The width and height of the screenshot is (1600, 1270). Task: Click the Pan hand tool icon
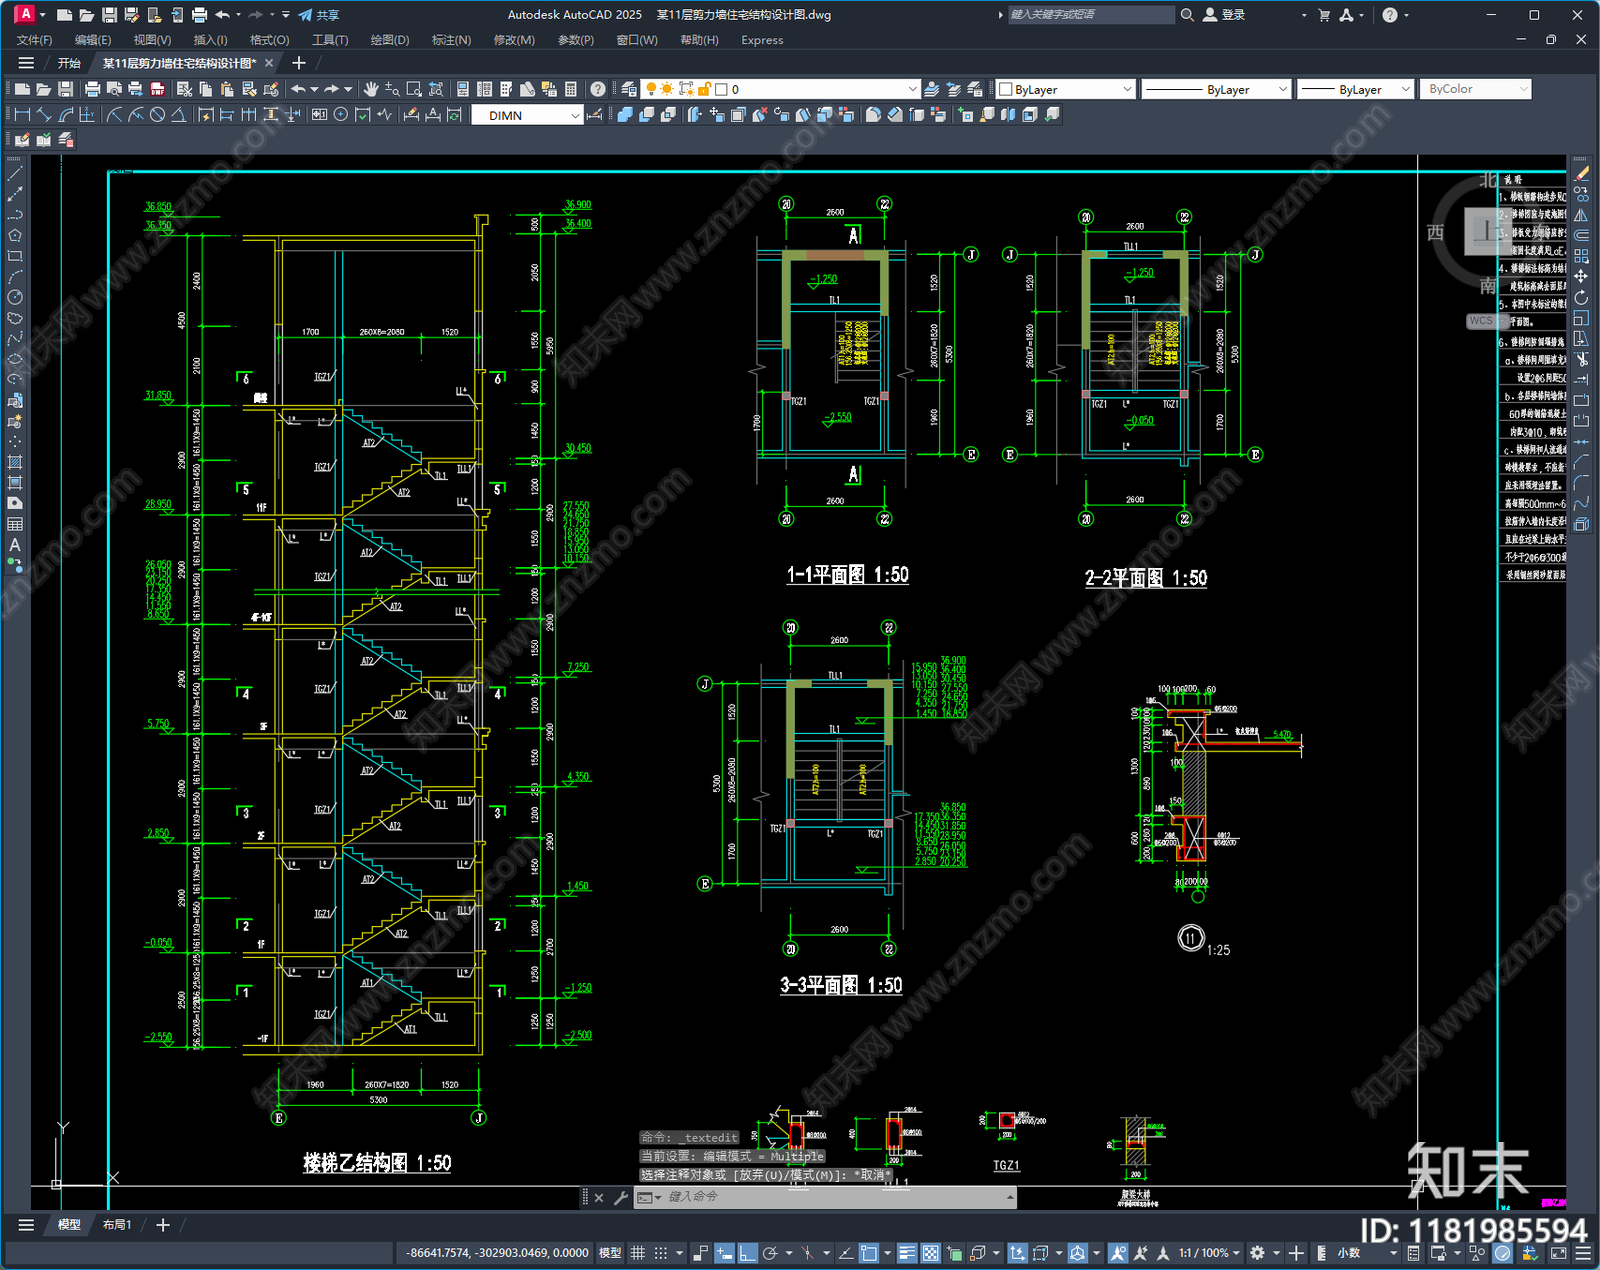pyautogui.click(x=371, y=89)
